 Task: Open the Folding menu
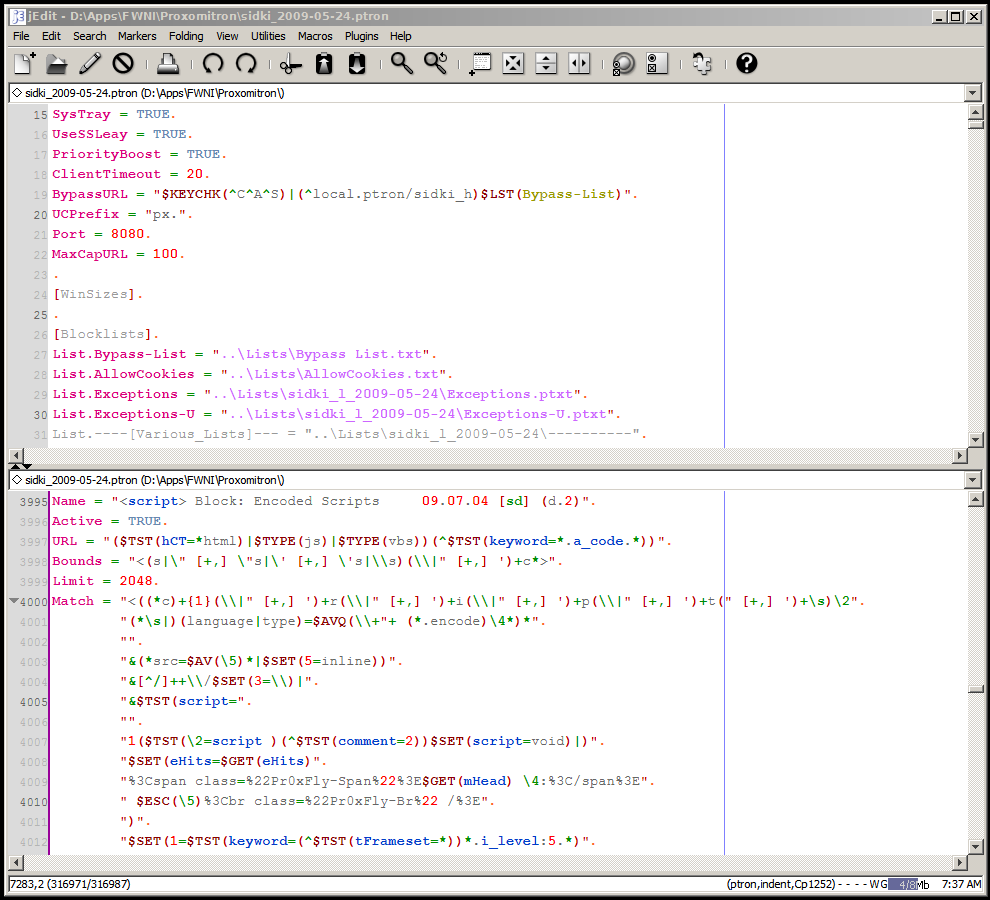tap(186, 36)
